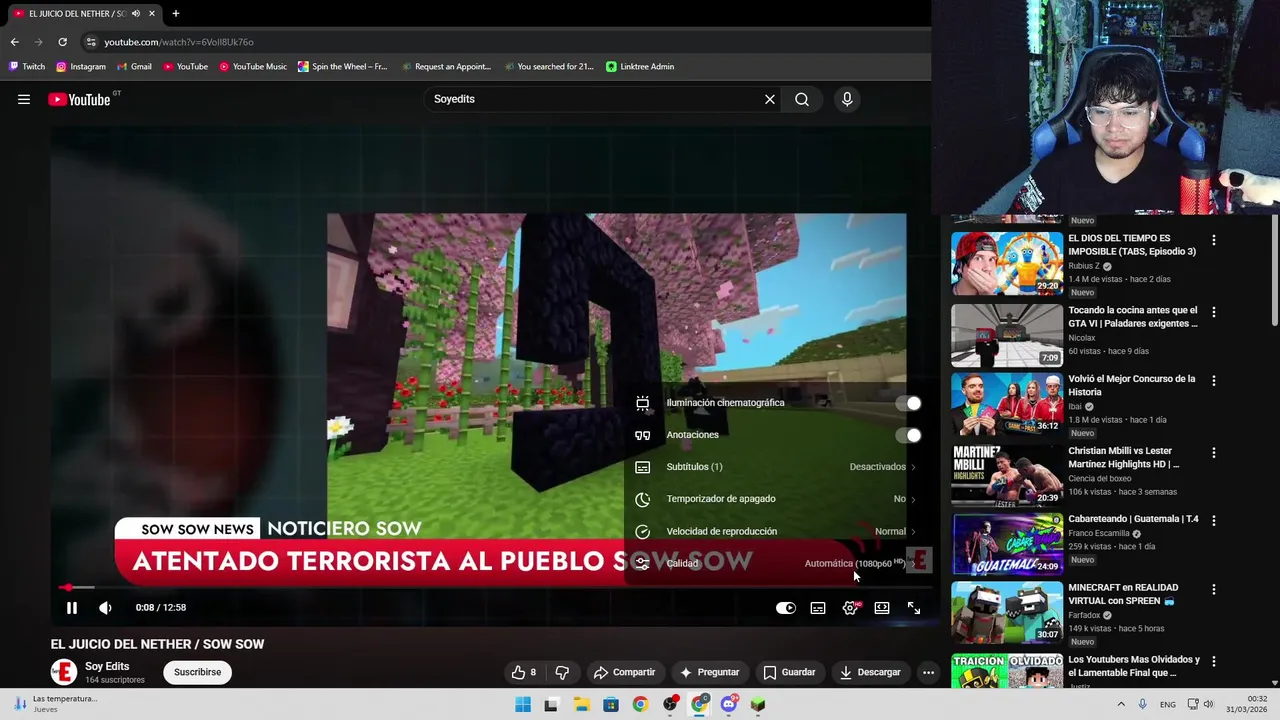This screenshot has height=720, width=1280.
Task: Open the YouTube hamburger guide menu
Action: pyautogui.click(x=24, y=99)
